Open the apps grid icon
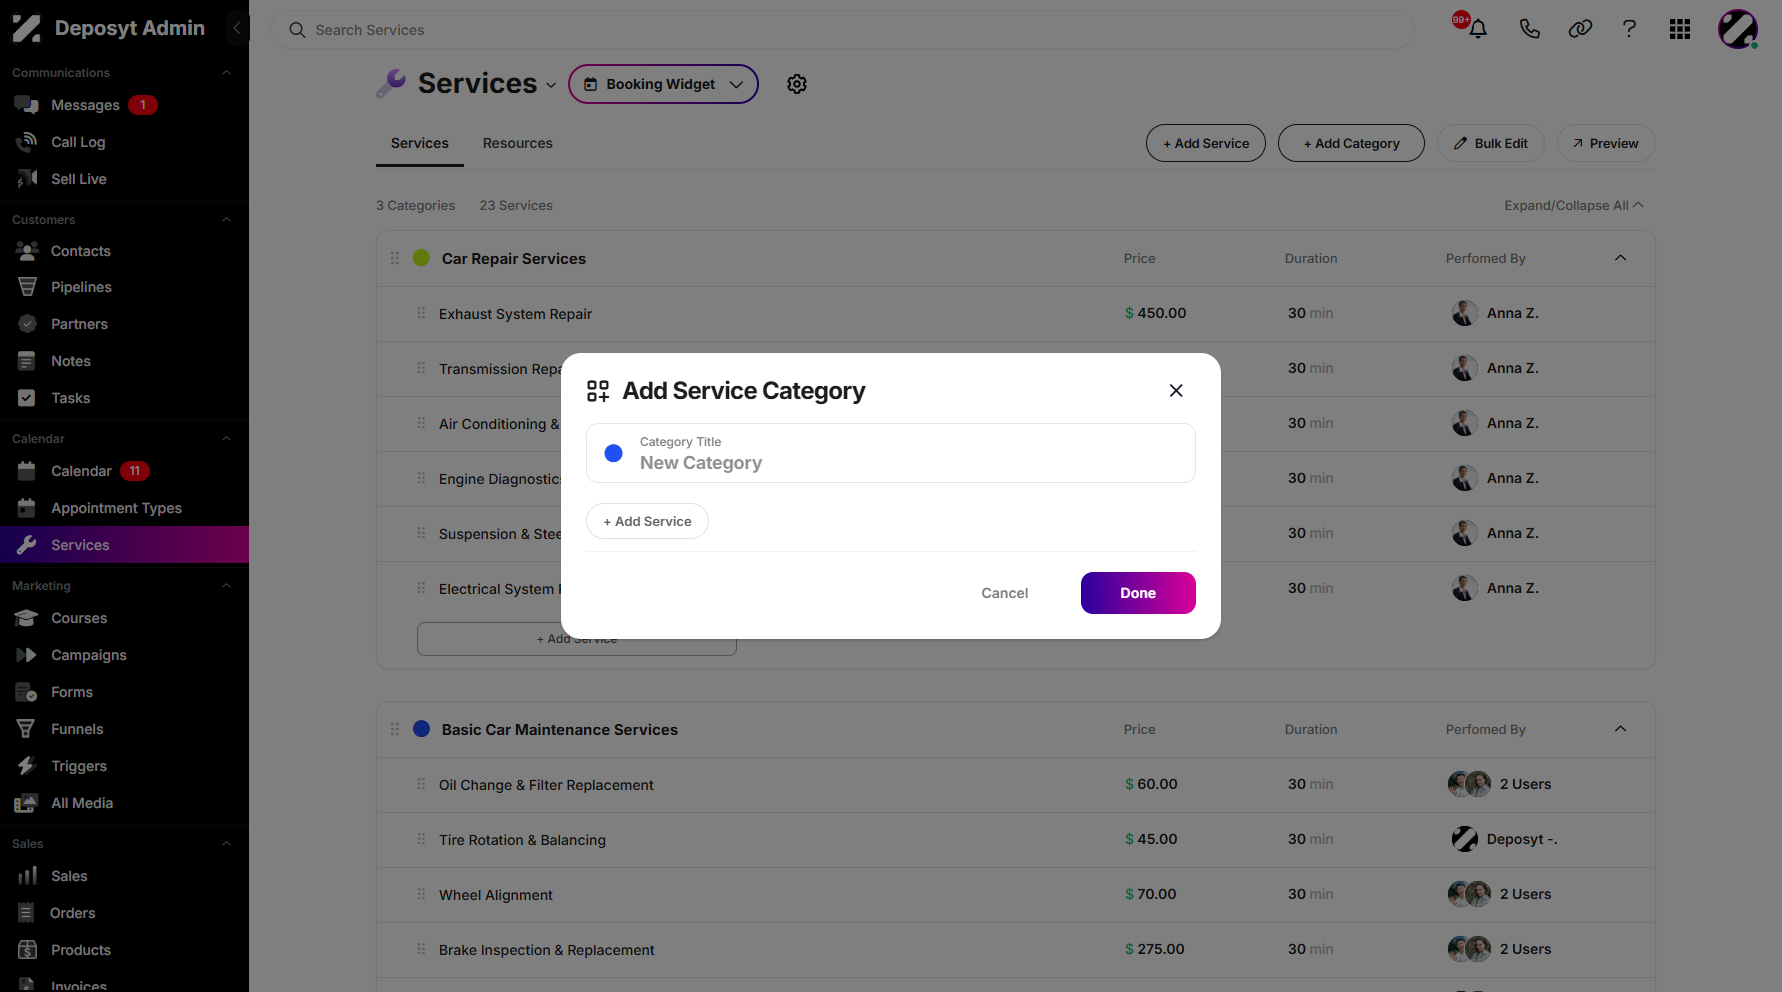The width and height of the screenshot is (1782, 992). tap(1680, 29)
